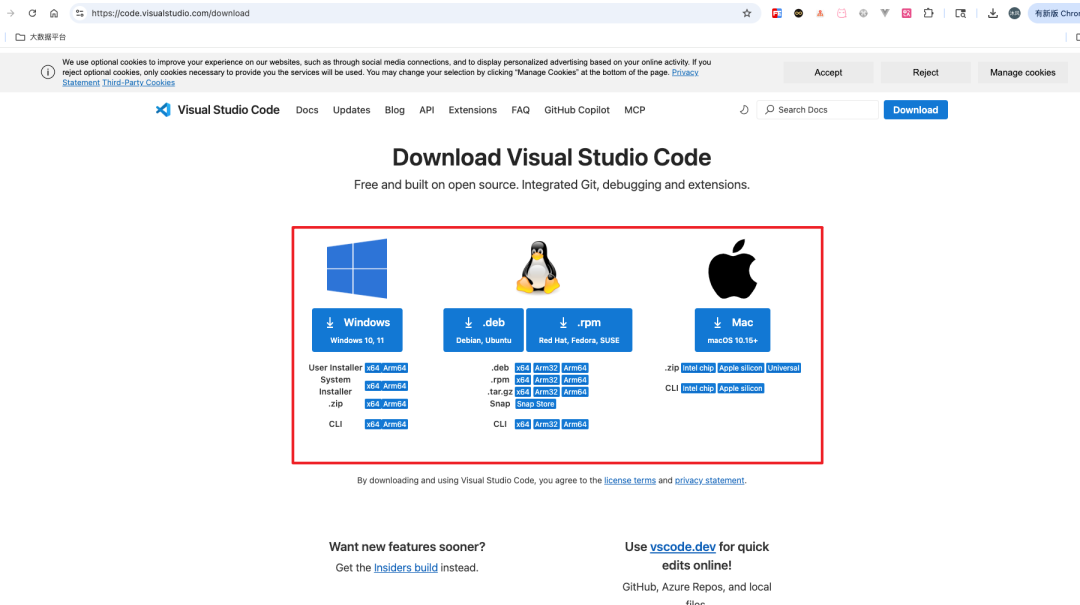This screenshot has width=1080, height=605.
Task: Open the Updates menu item
Action: (351, 110)
